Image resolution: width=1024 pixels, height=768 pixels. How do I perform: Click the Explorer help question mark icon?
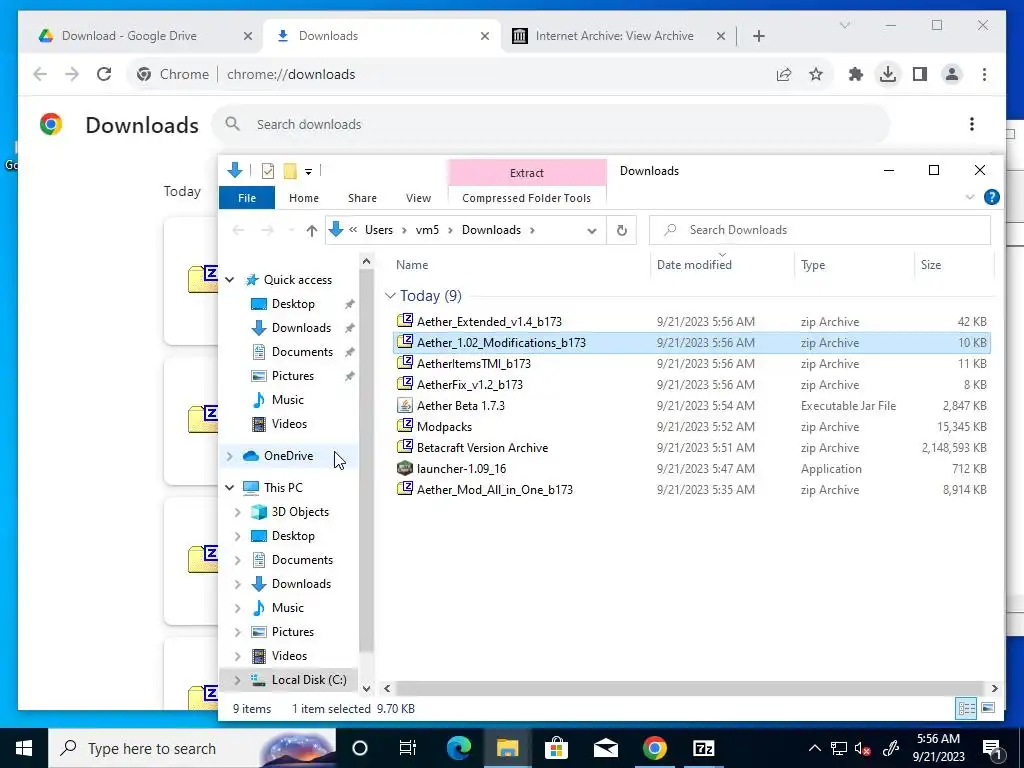pyautogui.click(x=991, y=197)
